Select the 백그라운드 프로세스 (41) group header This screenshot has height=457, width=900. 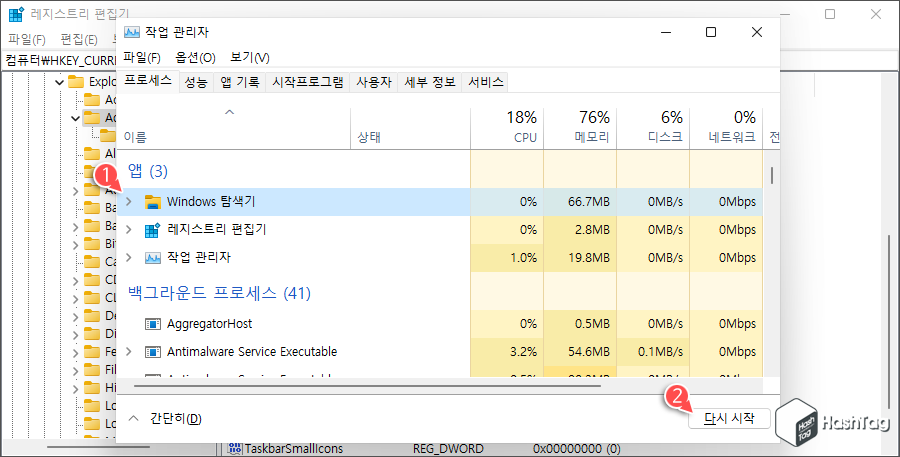(x=219, y=293)
